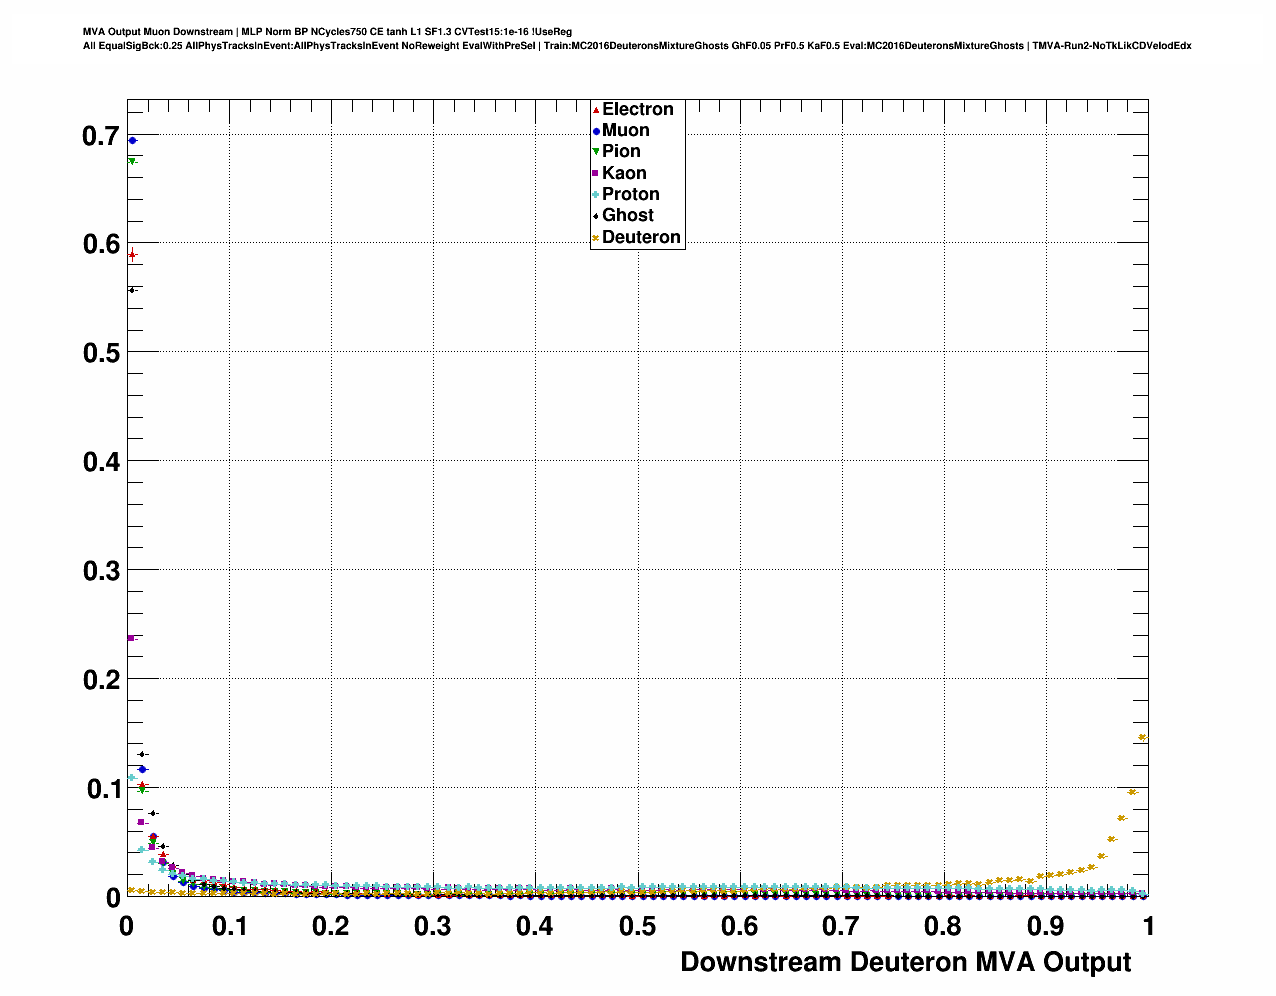Click the black Ghost data point near 0.56
The width and height of the screenshot is (1276, 996).
(x=132, y=290)
